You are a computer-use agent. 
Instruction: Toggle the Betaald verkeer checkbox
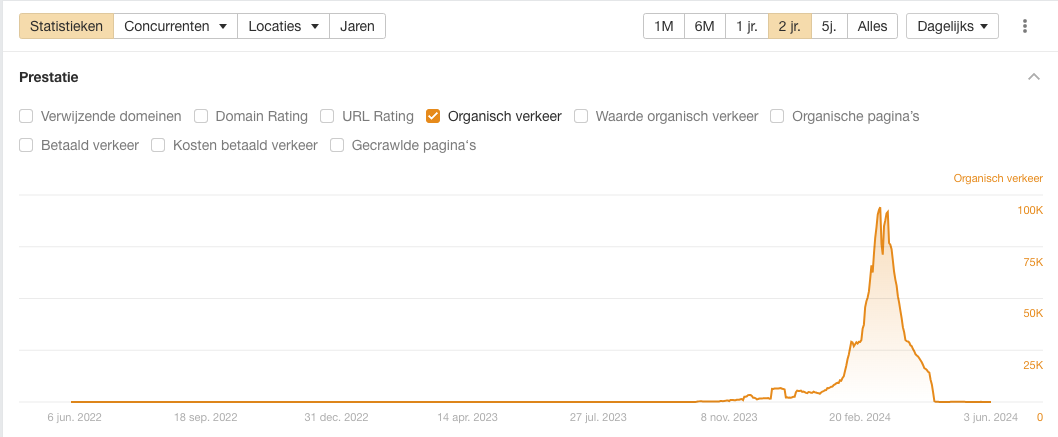[x=26, y=145]
